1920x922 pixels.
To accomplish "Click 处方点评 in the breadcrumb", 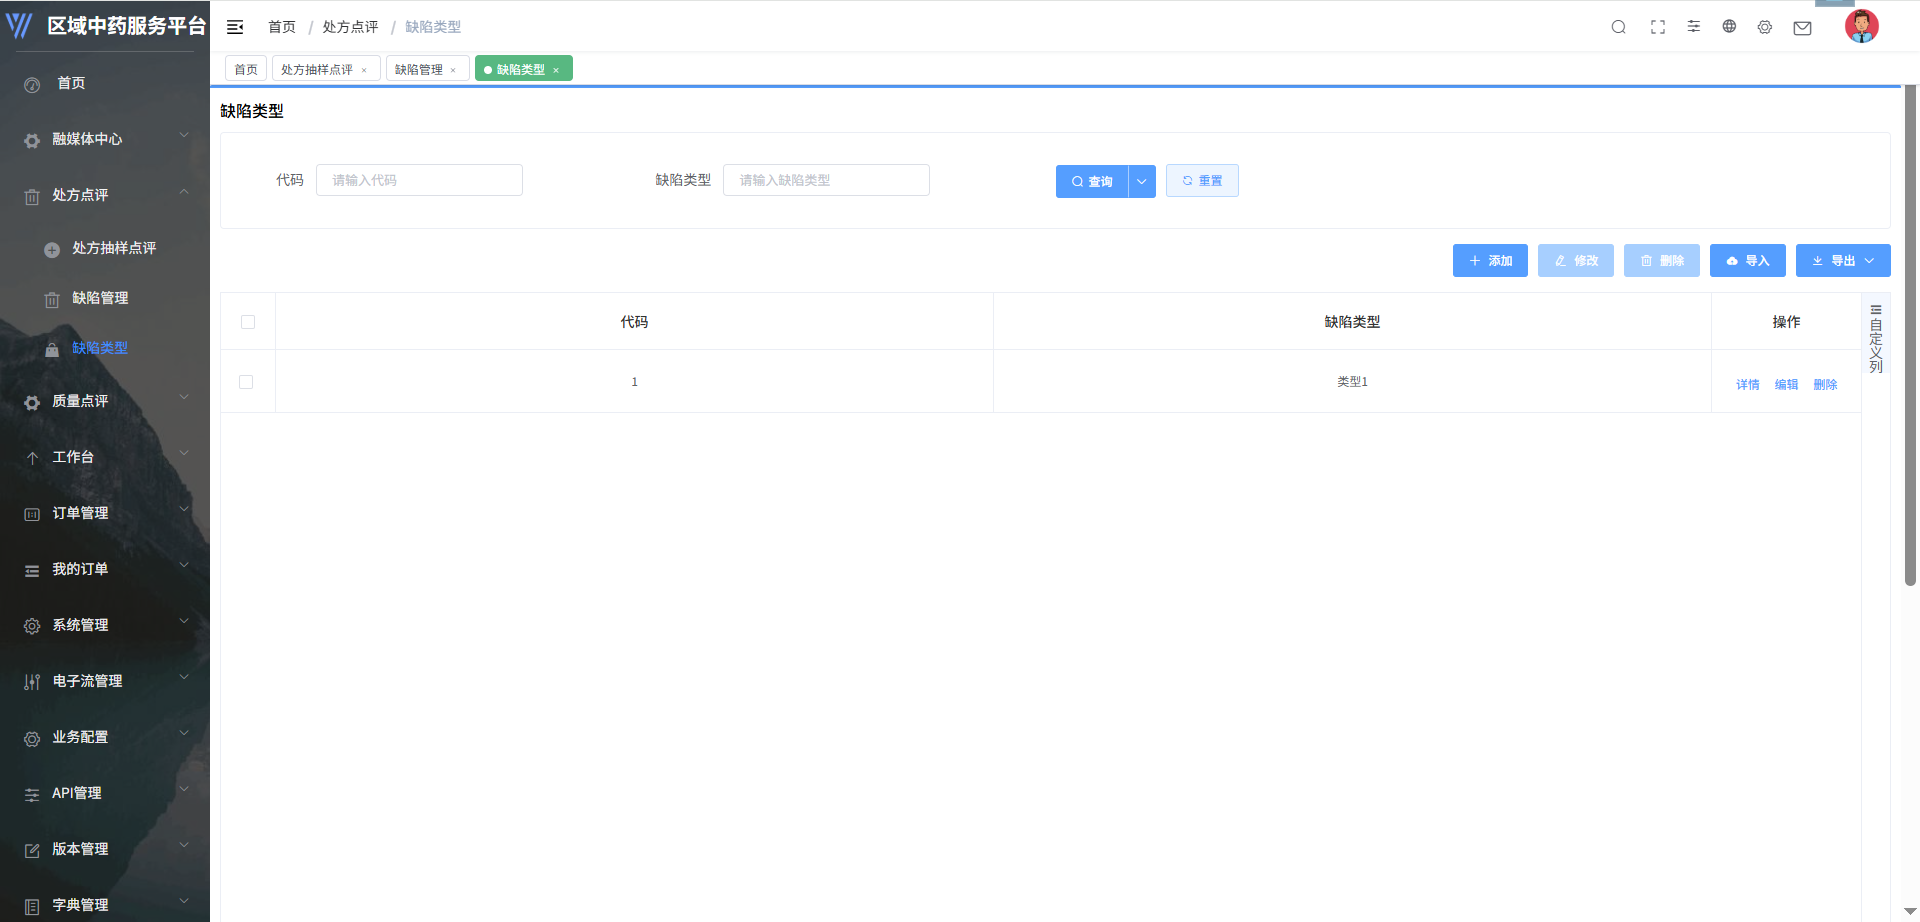I will click(350, 27).
